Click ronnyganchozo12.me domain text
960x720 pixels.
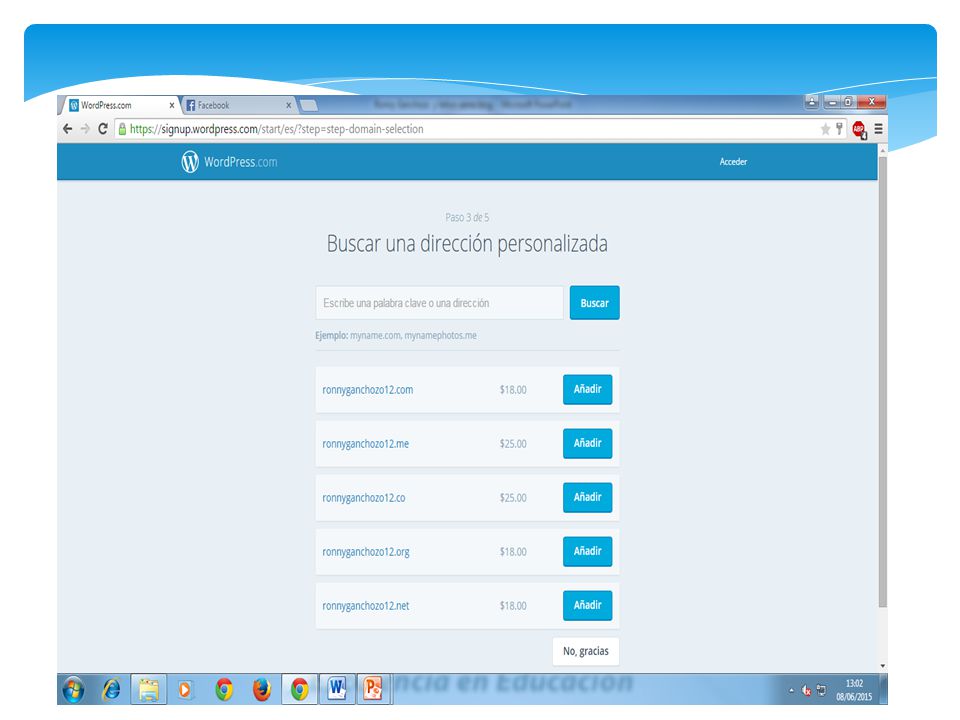[366, 444]
